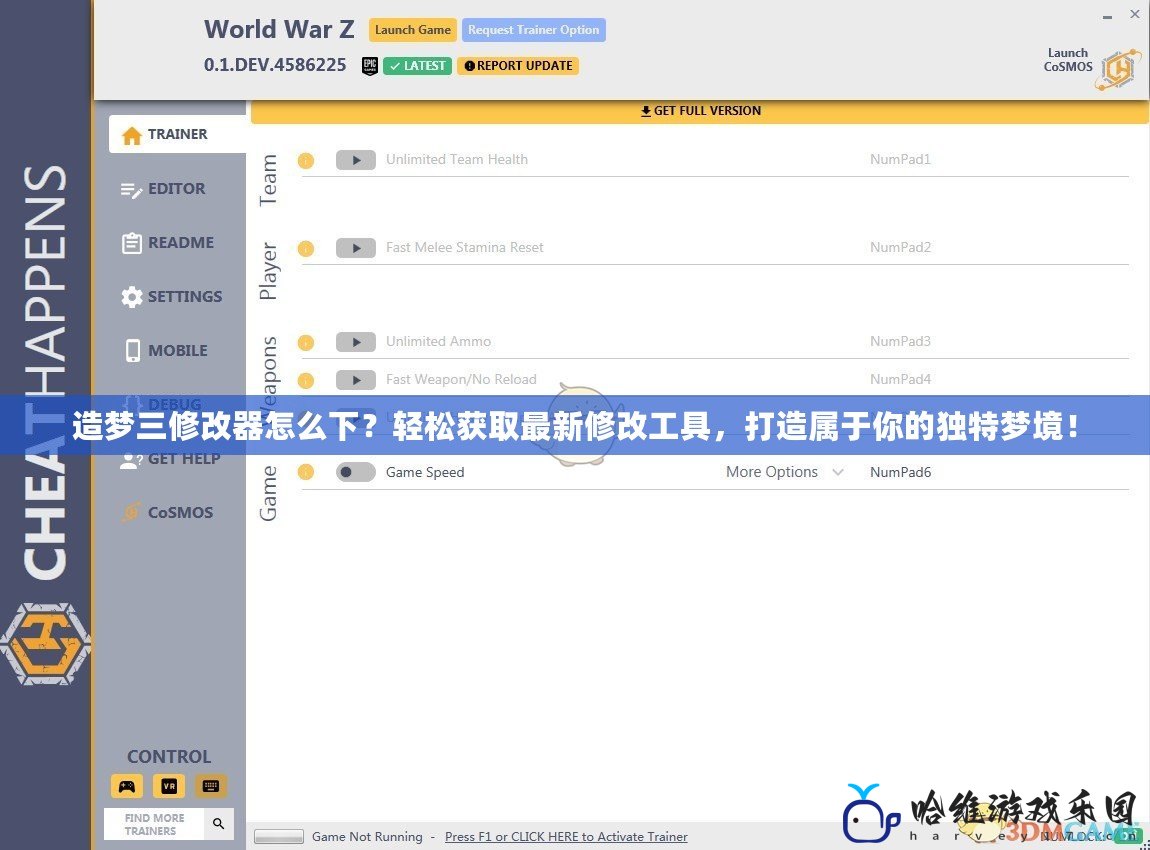Click the Cheat Happens hexagon logo
Screen dimensions: 1150x850
pos(45,644)
